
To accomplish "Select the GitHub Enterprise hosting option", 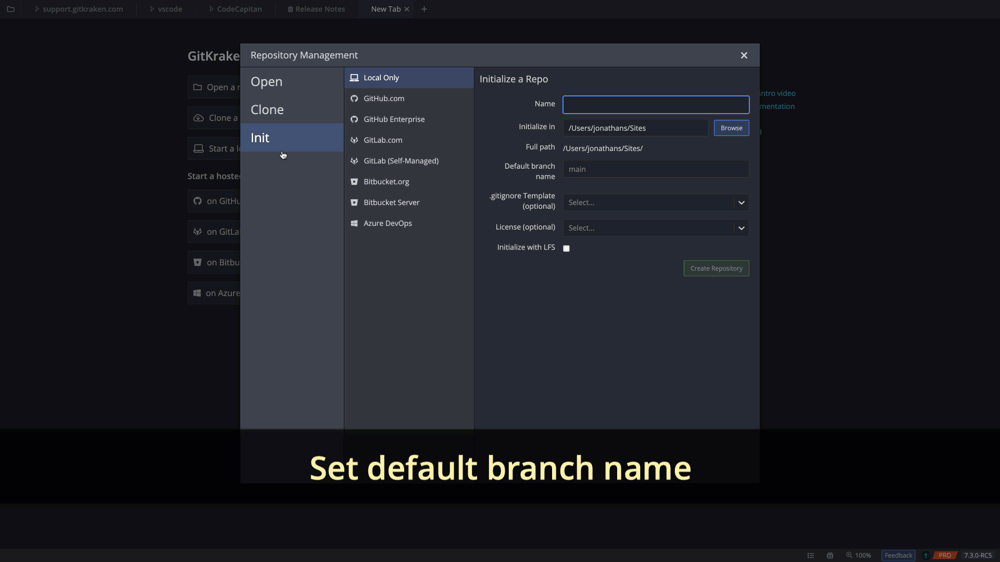I will (x=409, y=119).
